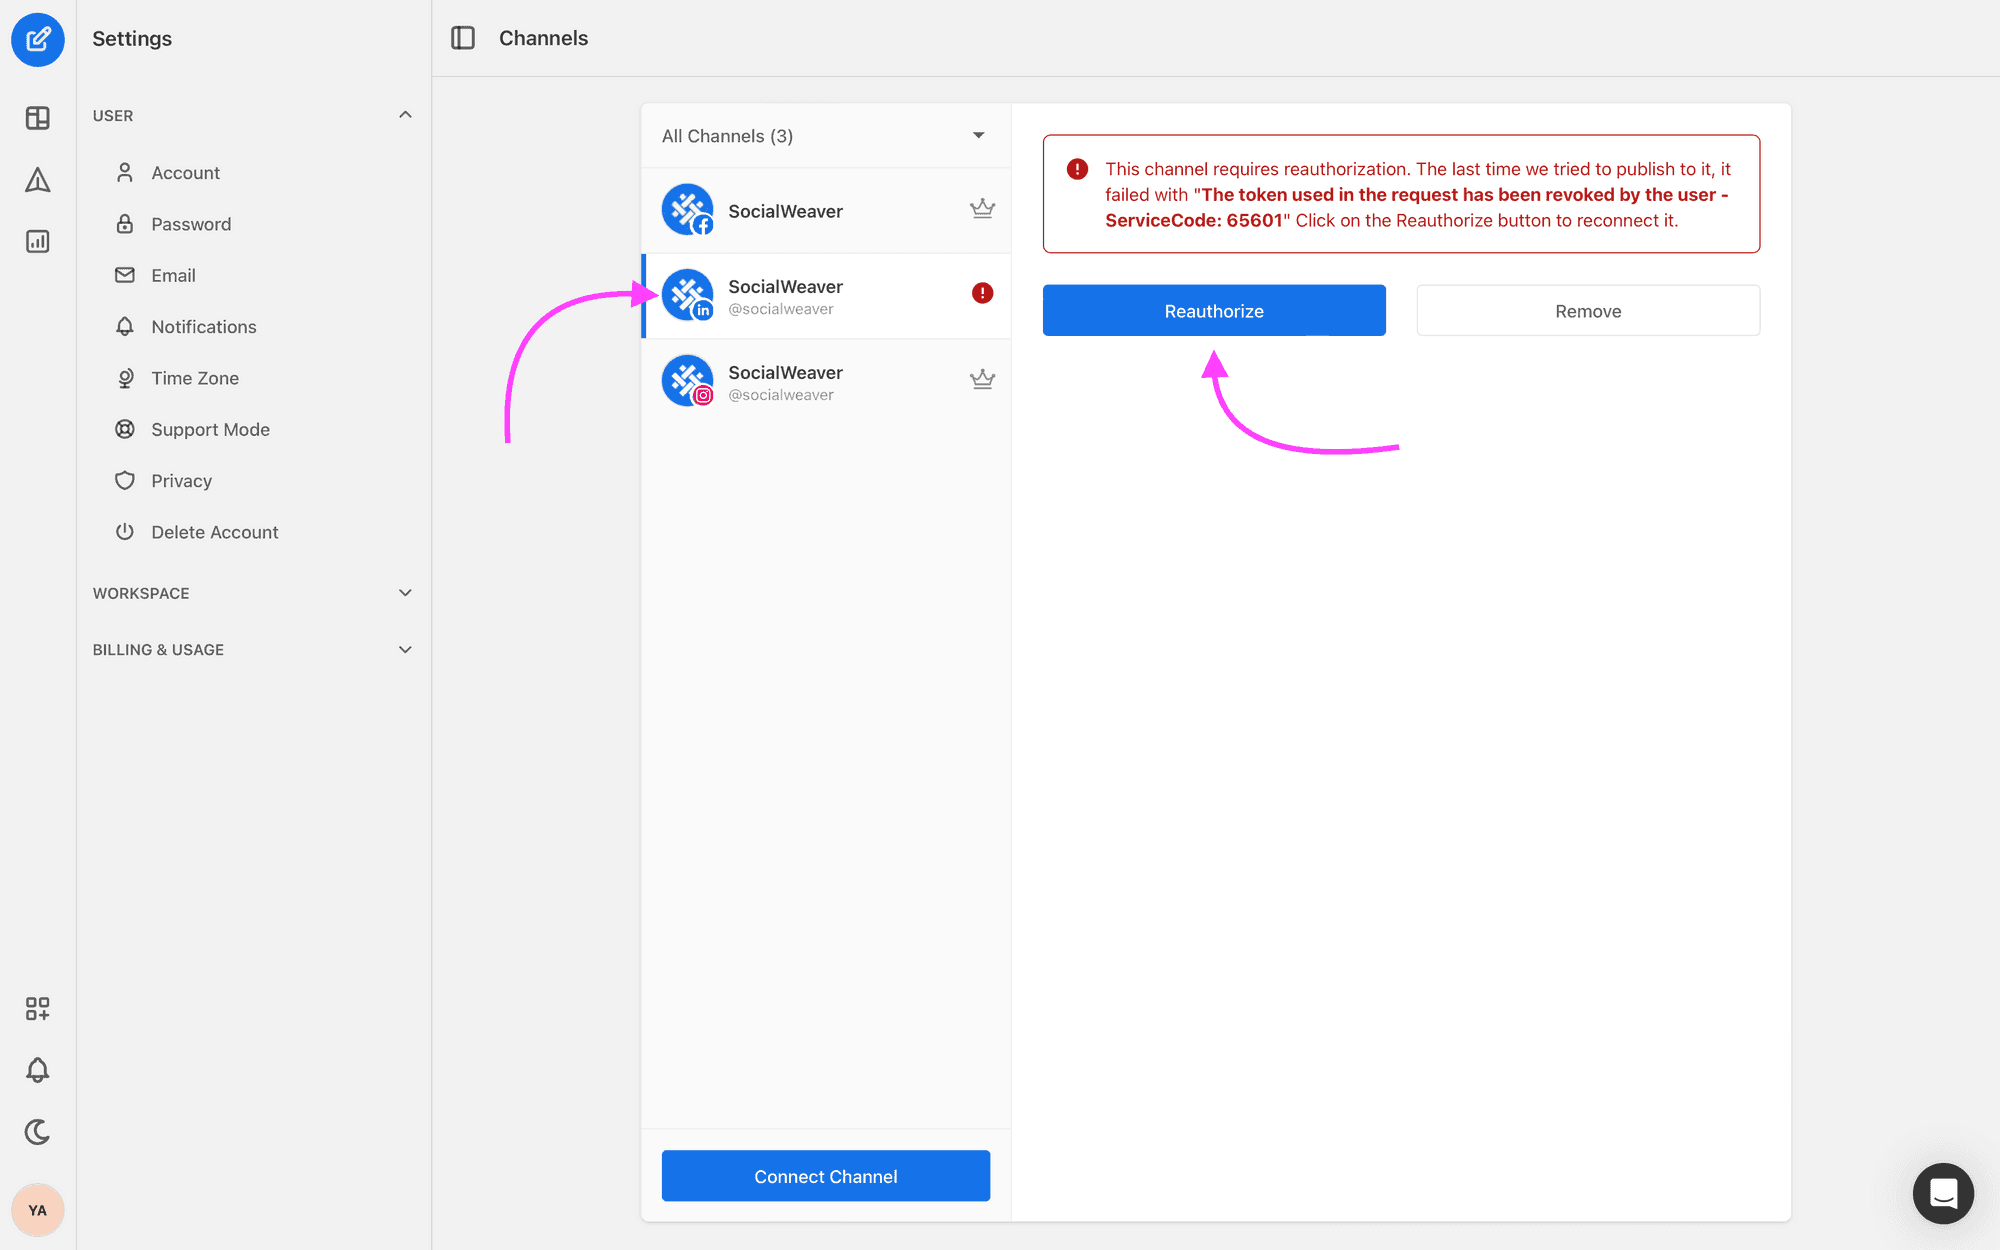Click the Channels page title
The width and height of the screenshot is (2000, 1250).
[x=543, y=38]
